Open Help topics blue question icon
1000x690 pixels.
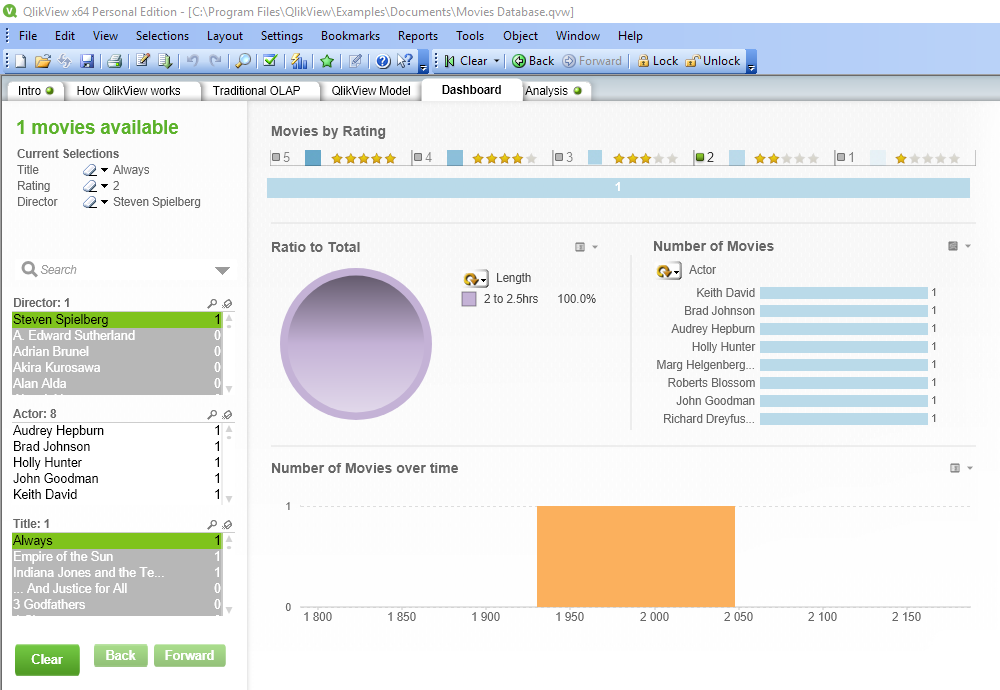click(x=383, y=61)
